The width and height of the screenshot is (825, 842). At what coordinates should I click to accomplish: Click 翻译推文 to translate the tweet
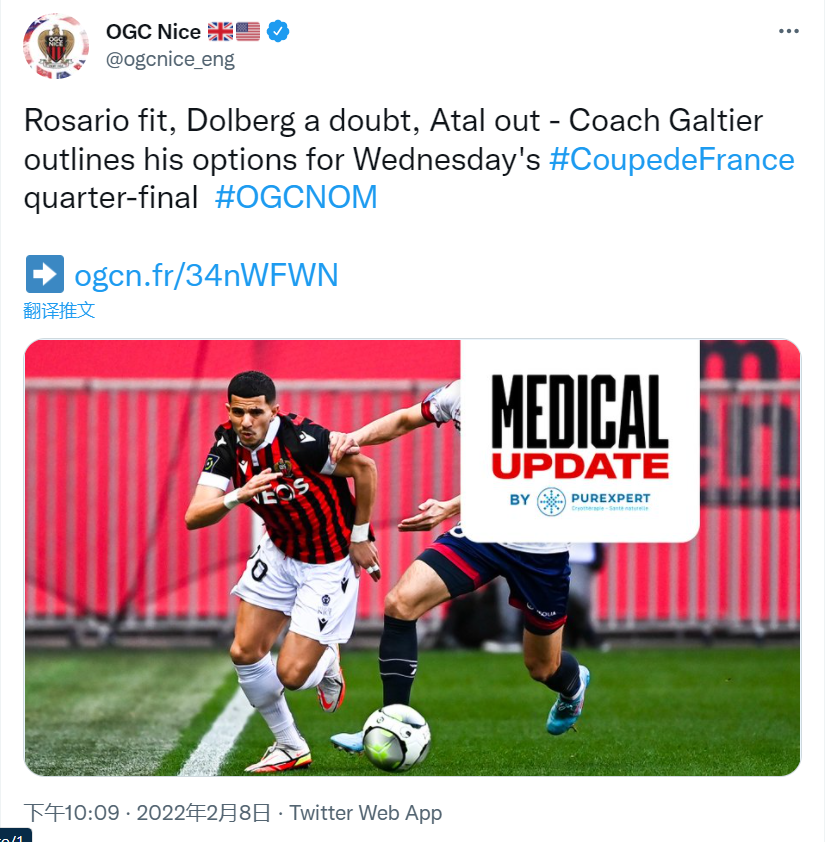click(59, 310)
